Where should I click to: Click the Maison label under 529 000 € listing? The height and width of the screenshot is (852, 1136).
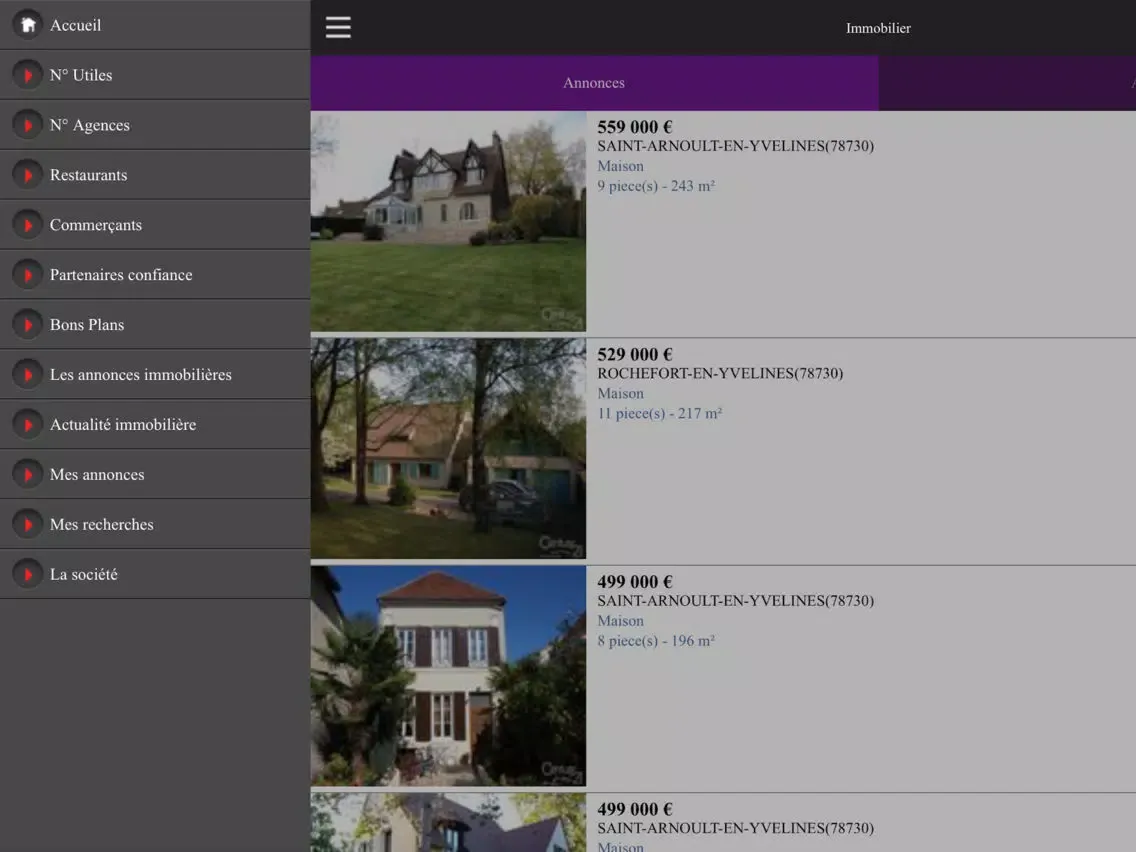620,393
